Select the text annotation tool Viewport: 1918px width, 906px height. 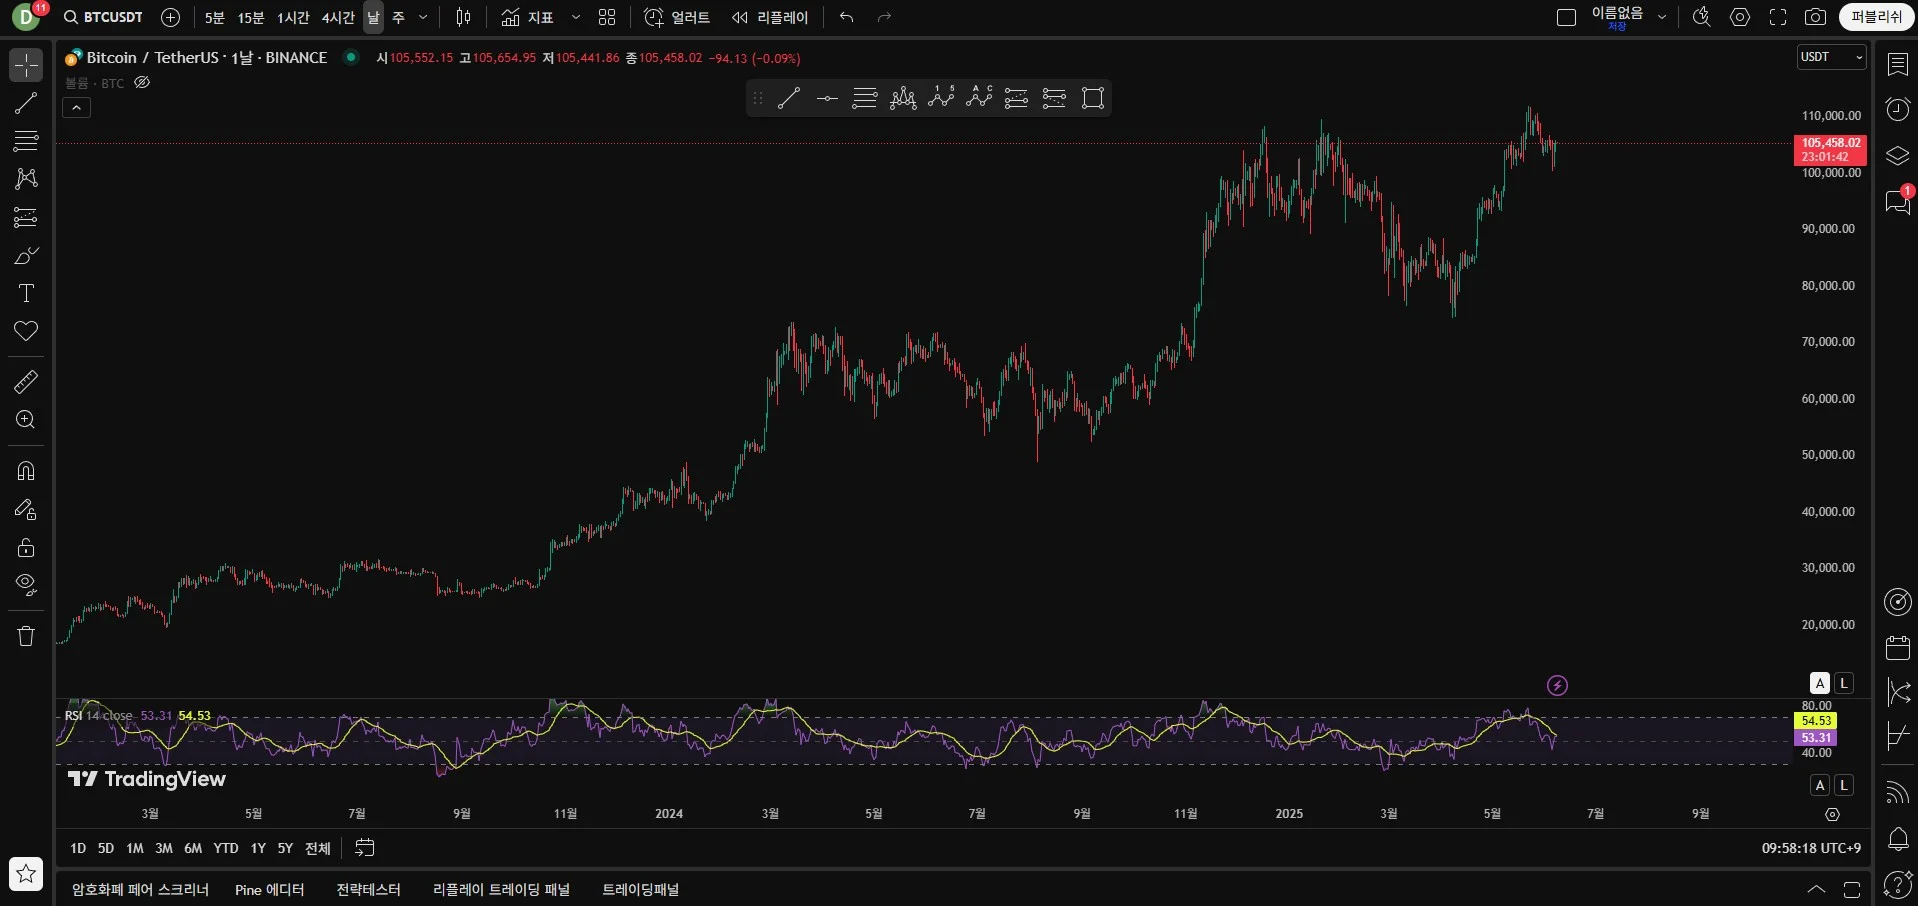pos(26,293)
